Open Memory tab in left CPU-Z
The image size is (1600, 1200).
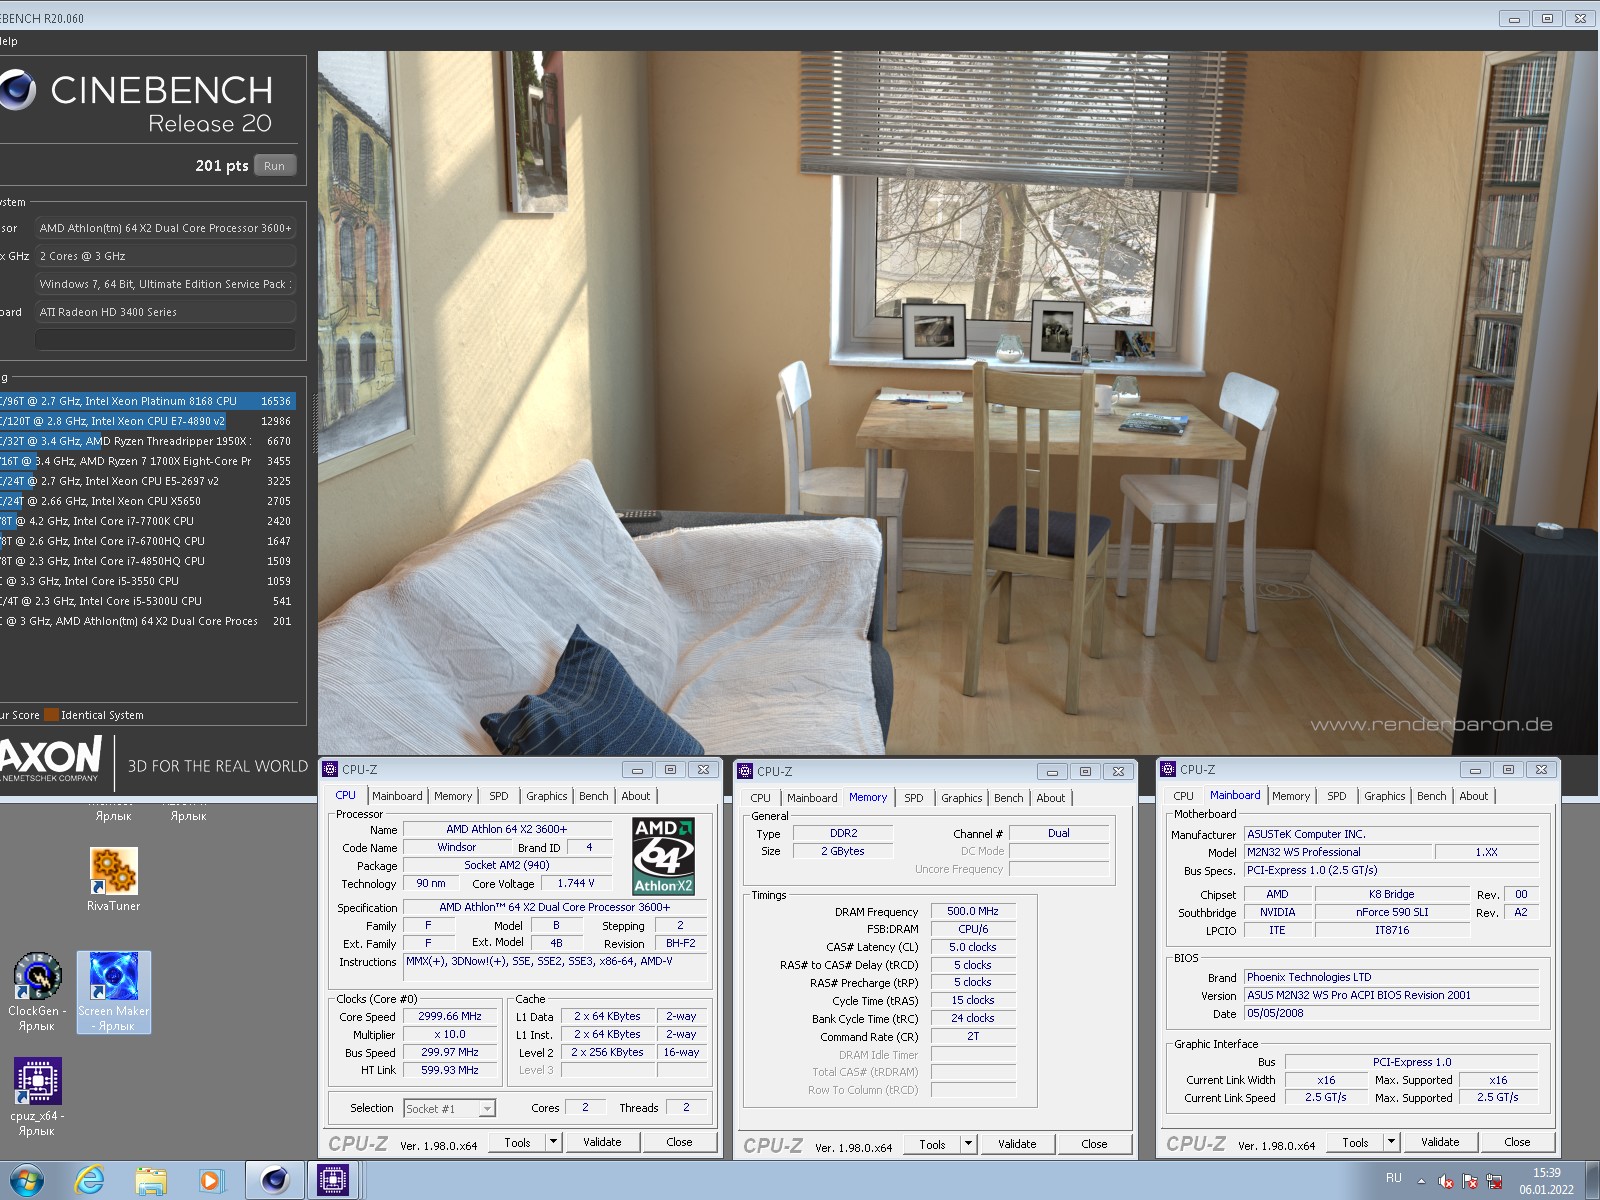(x=453, y=796)
